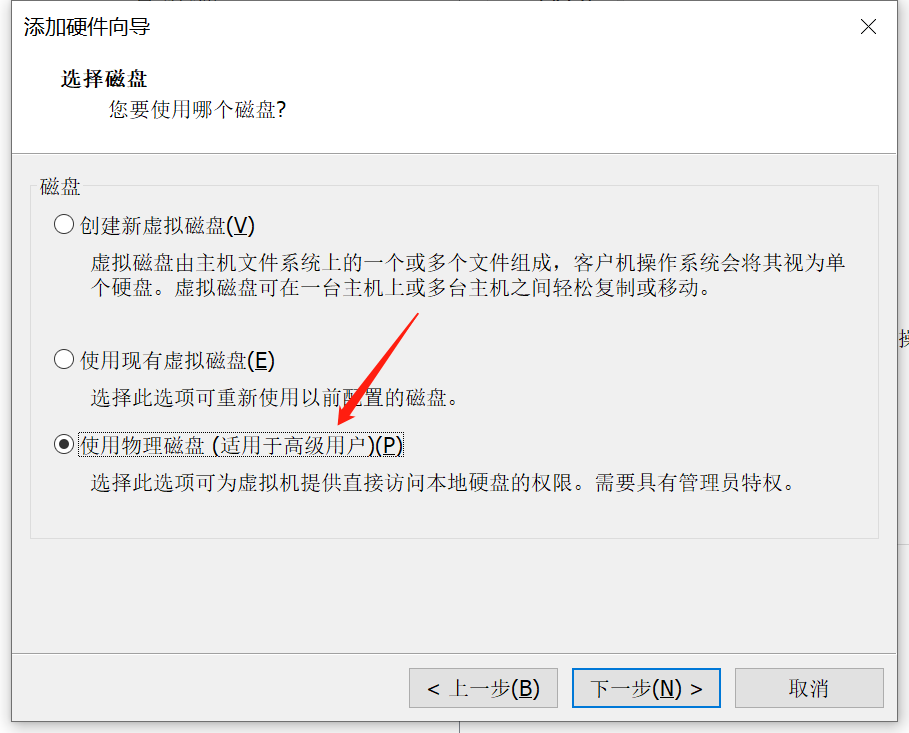This screenshot has width=909, height=733.
Task: Click the 使用物理磁盘 (适用于高级用户)(P) label
Action: coord(241,445)
